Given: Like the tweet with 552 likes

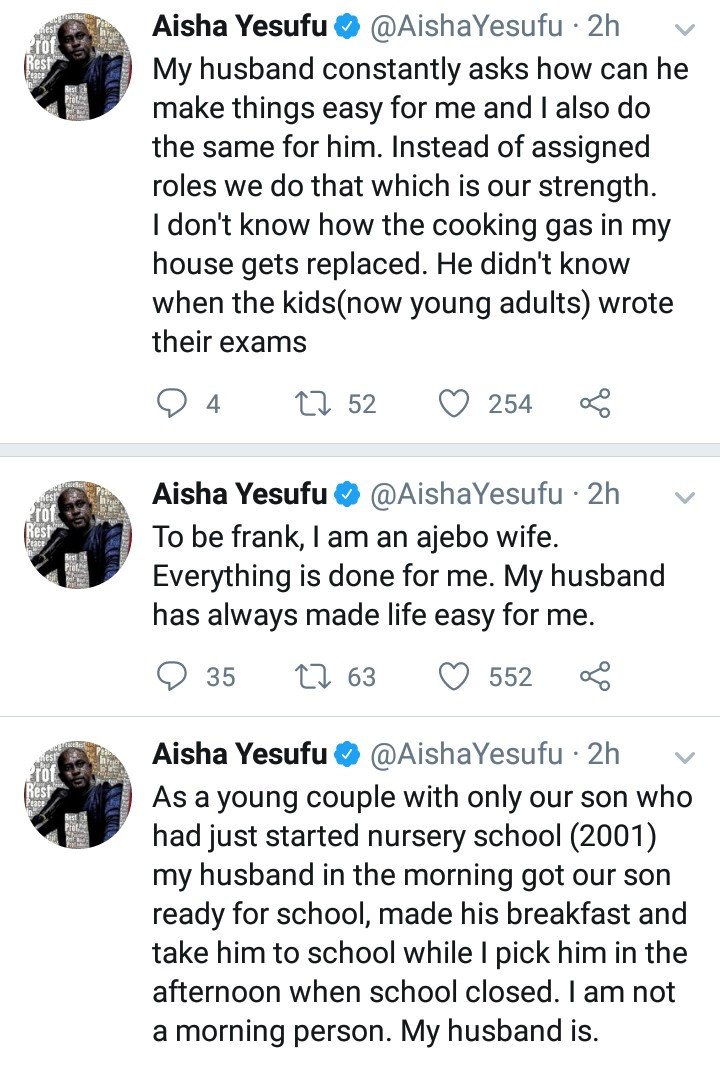Looking at the screenshot, I should click(x=454, y=676).
